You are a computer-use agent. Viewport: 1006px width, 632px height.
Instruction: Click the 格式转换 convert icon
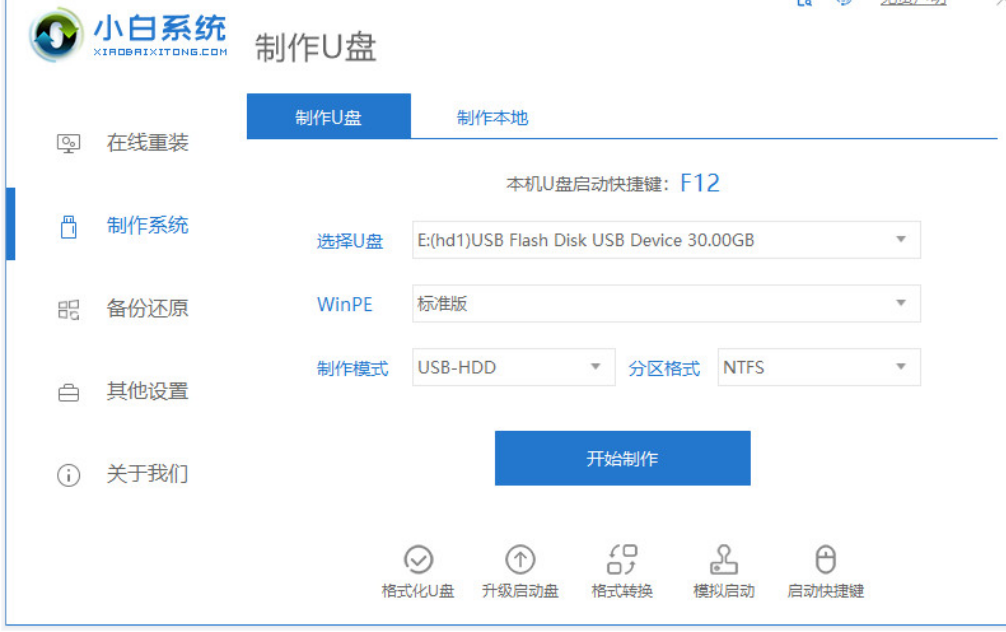coord(622,559)
